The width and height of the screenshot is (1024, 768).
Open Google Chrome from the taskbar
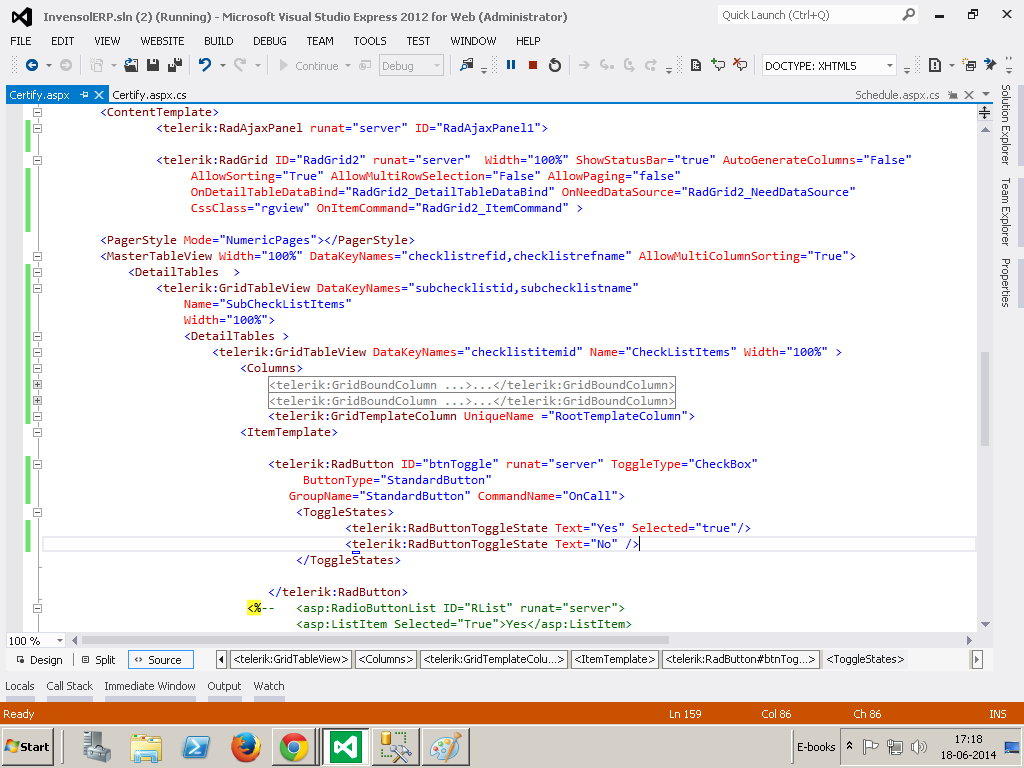click(x=294, y=747)
